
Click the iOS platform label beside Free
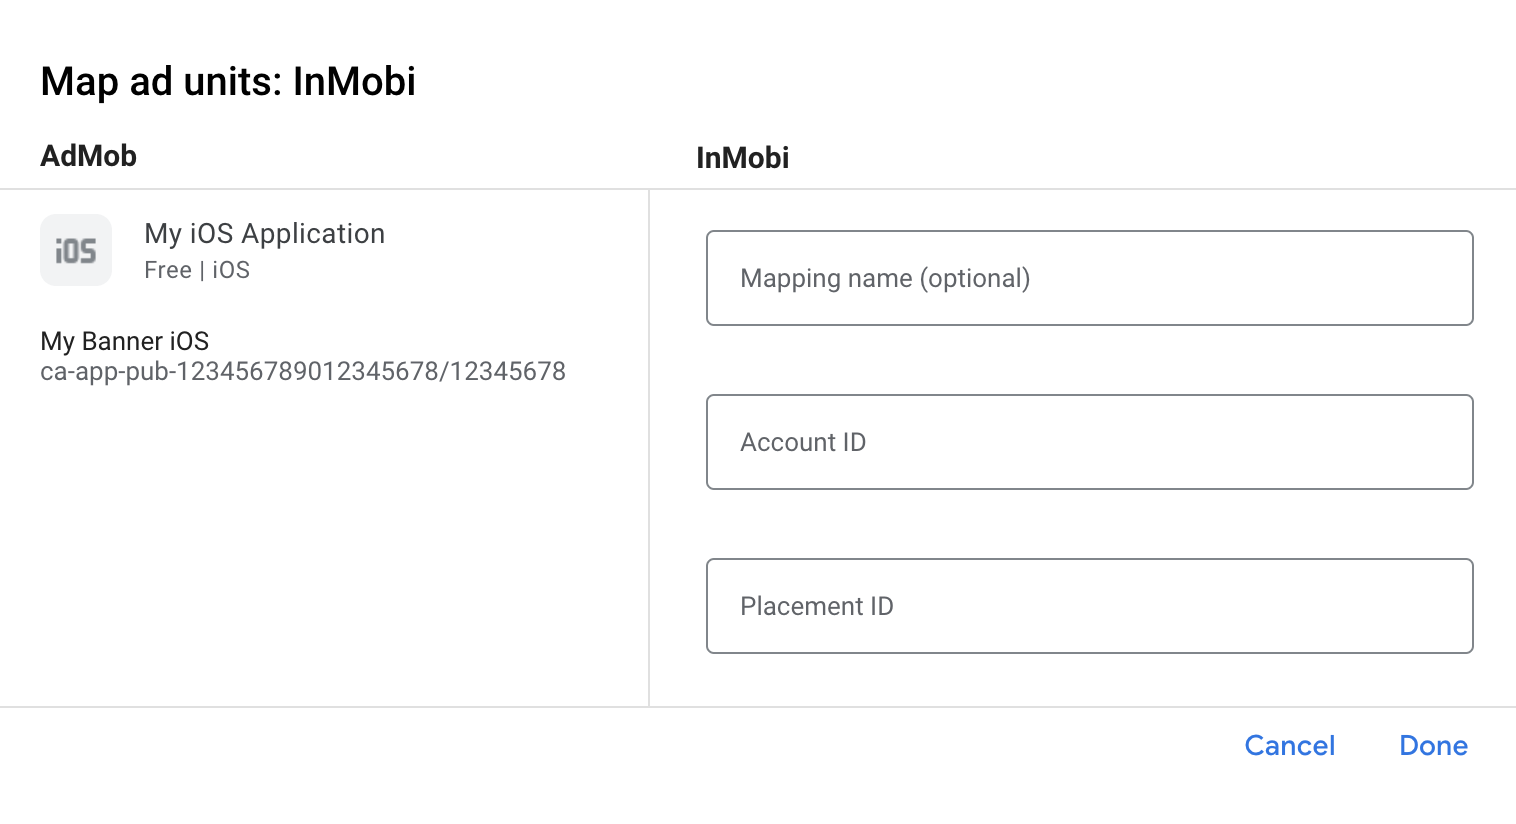[x=231, y=270]
